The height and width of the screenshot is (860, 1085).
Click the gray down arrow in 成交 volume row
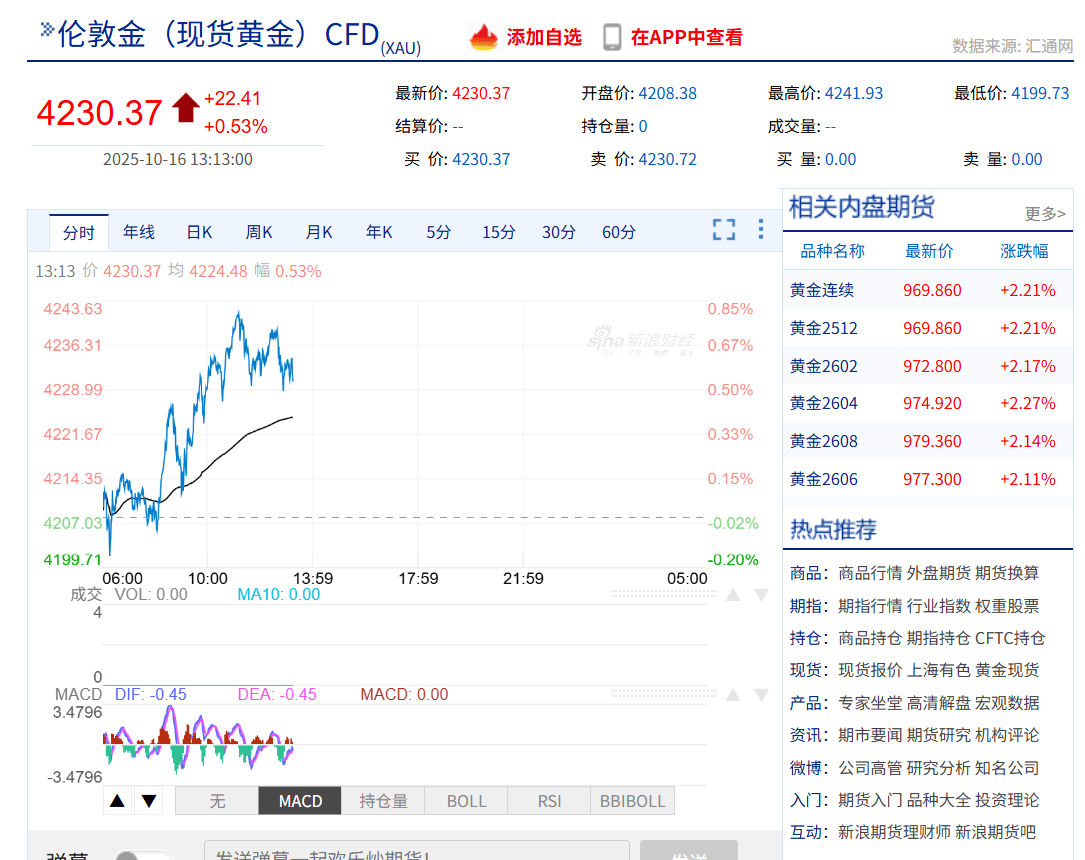pyautogui.click(x=761, y=595)
